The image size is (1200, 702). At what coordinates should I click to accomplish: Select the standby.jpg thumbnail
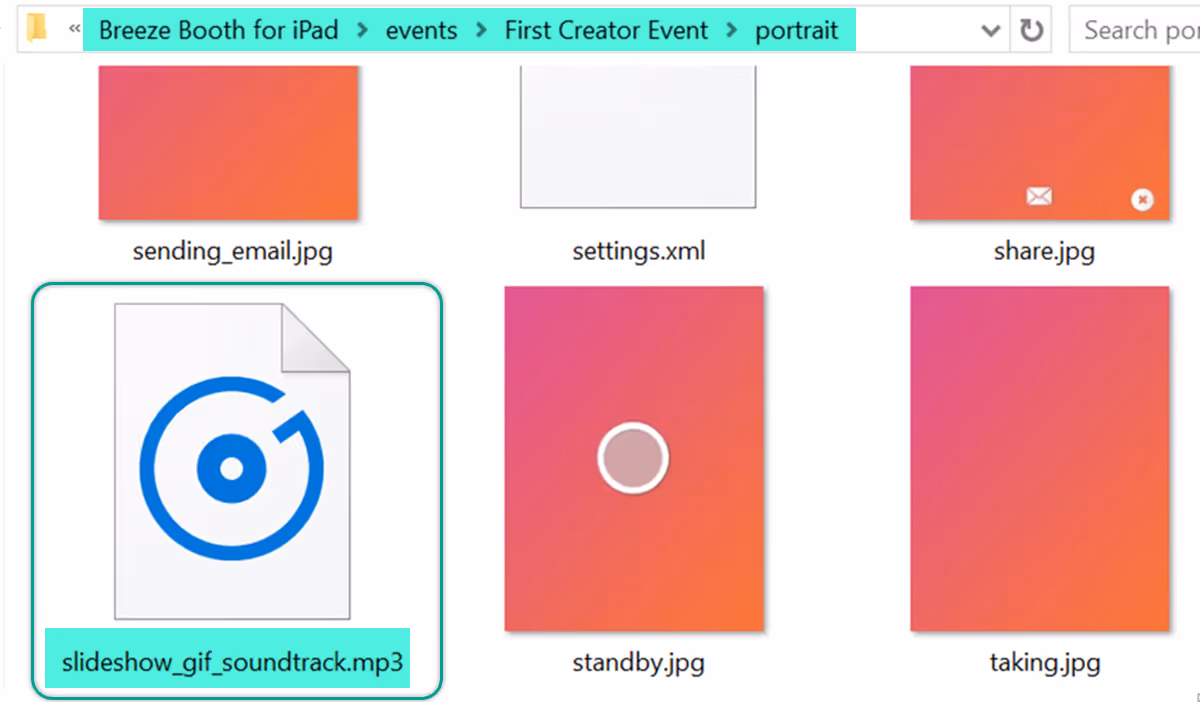click(634, 459)
